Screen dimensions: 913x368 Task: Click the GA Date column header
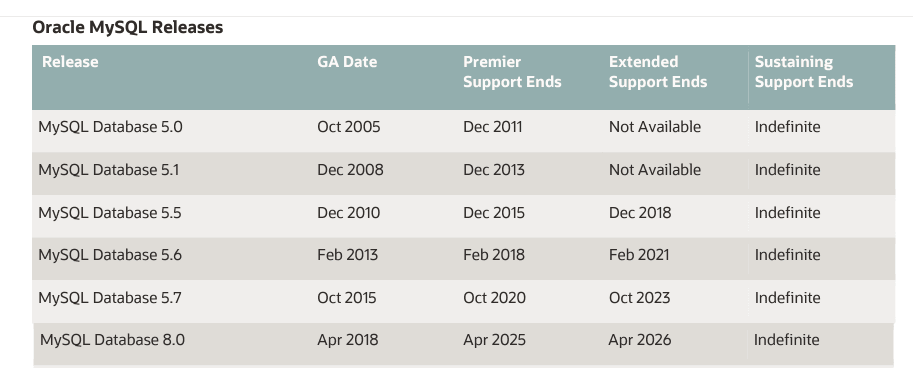click(x=347, y=62)
